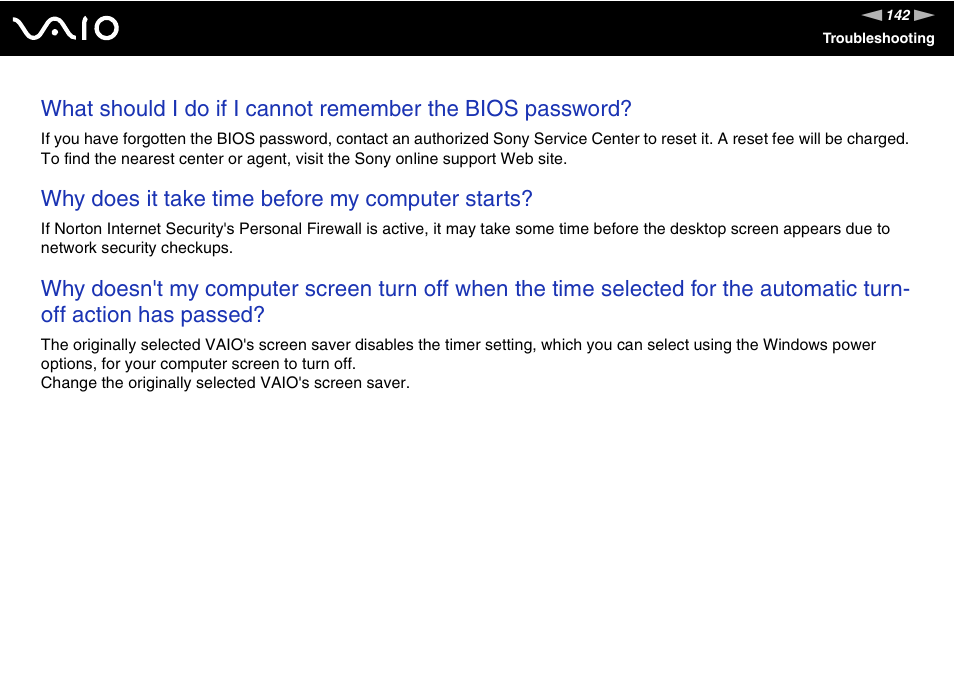The image size is (954, 674).
Task: Click 'off action has passed?' heading line
Action: coord(153,315)
